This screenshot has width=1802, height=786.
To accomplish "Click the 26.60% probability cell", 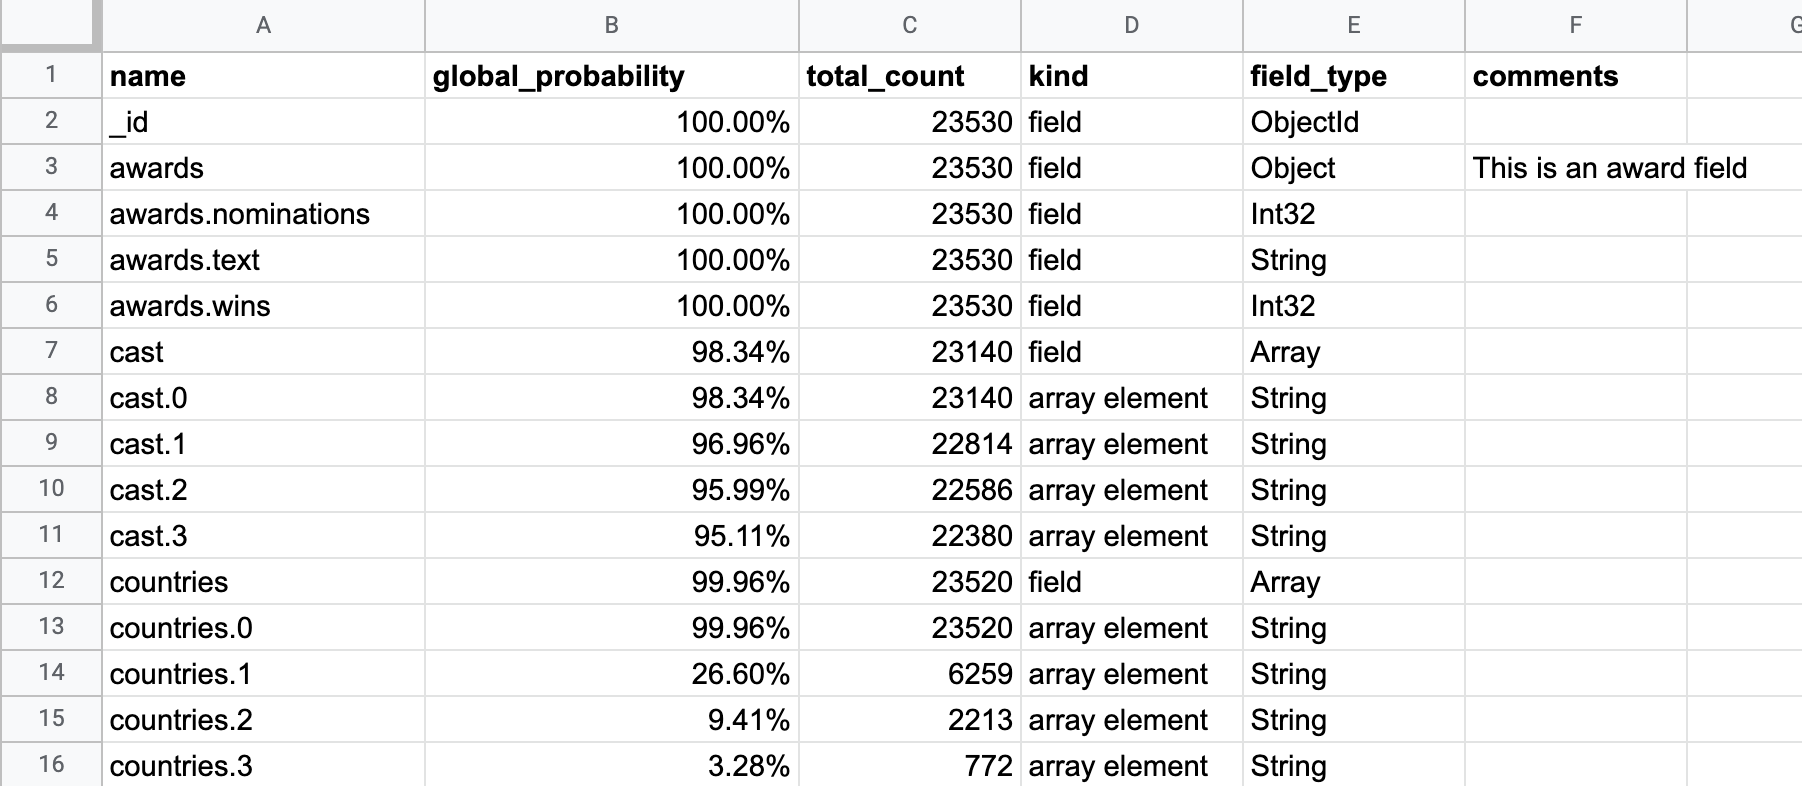I will tap(611, 674).
